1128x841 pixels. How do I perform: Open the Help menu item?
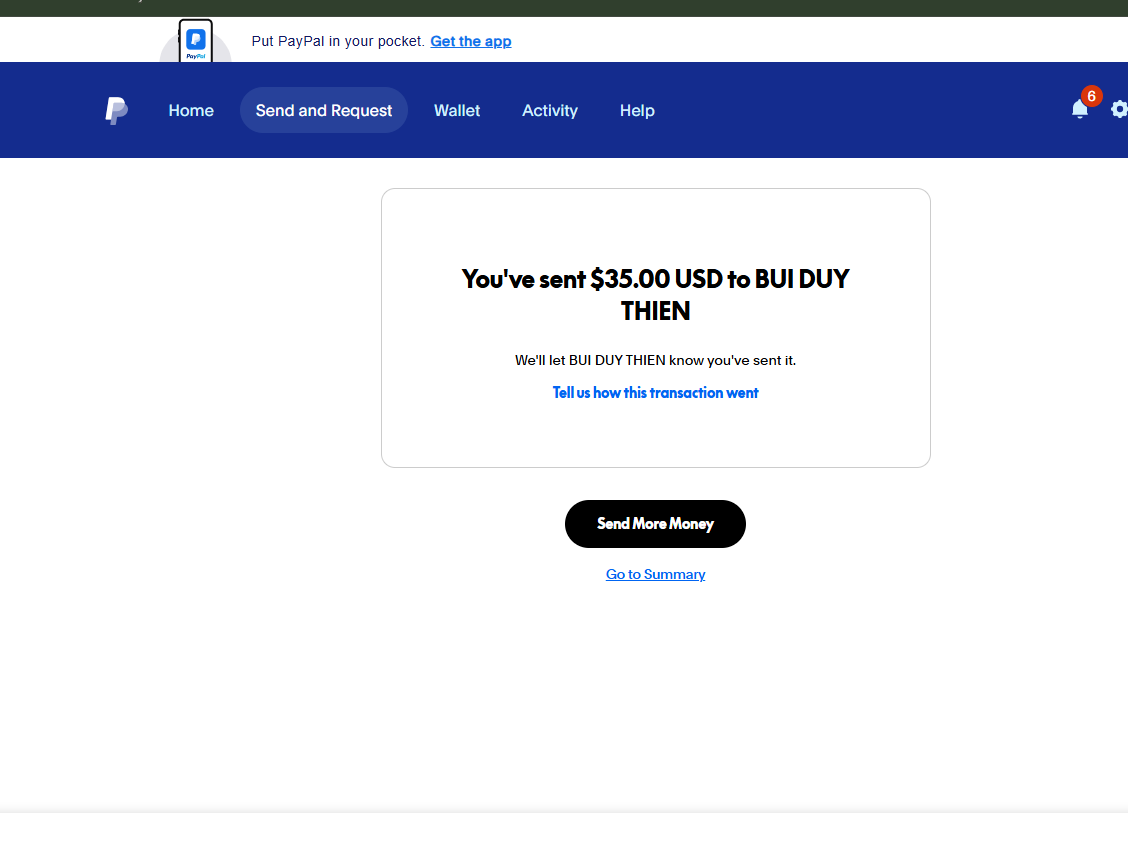coord(637,111)
